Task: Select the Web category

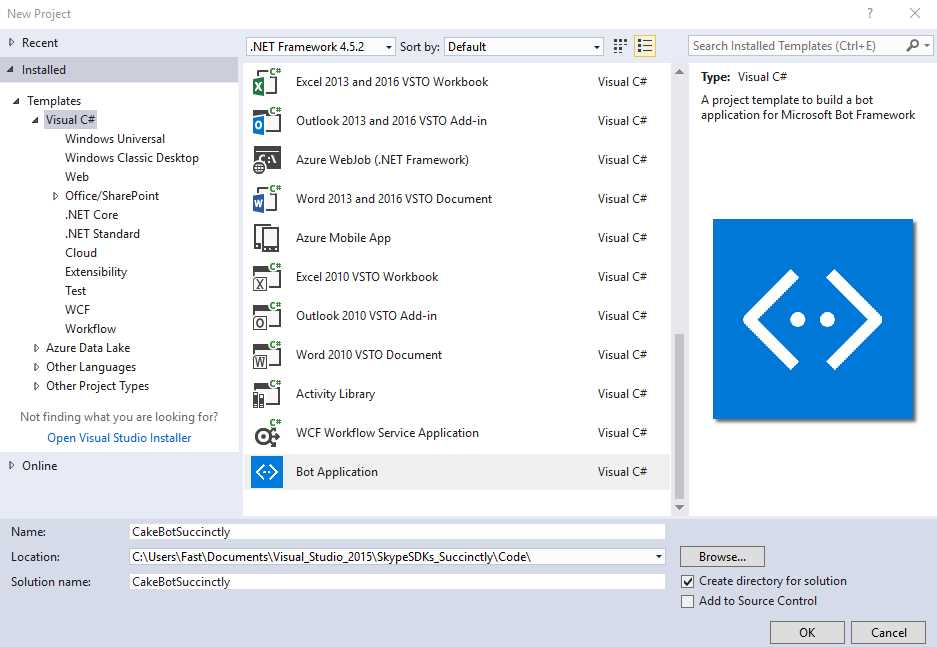Action: click(x=76, y=177)
